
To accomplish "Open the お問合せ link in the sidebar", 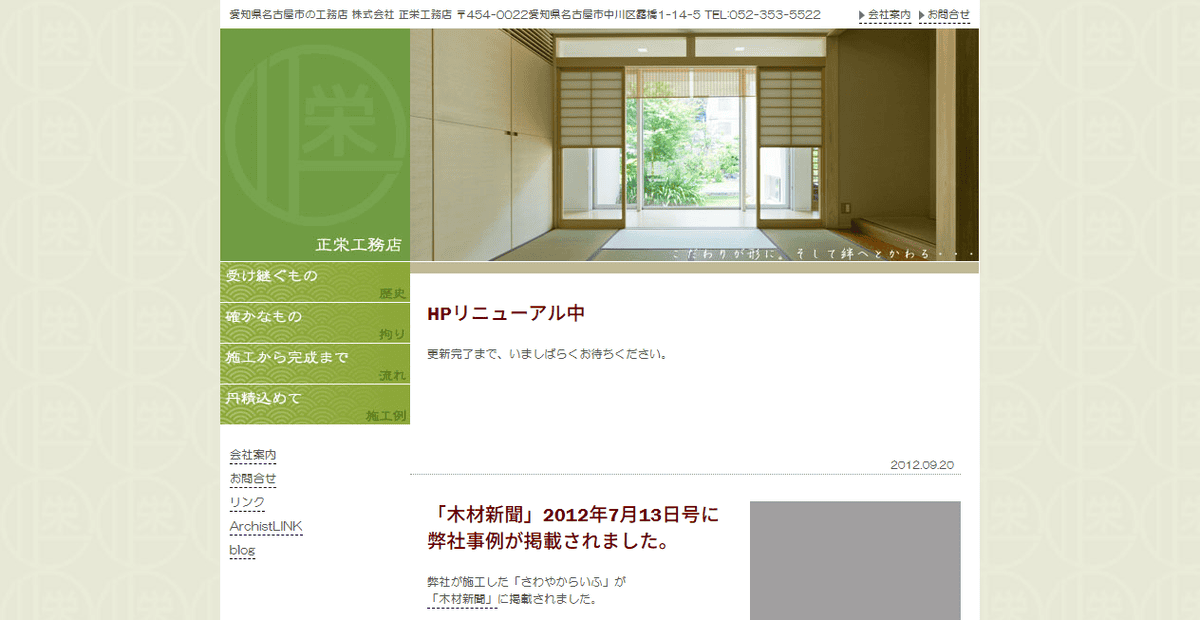I will 253,478.
